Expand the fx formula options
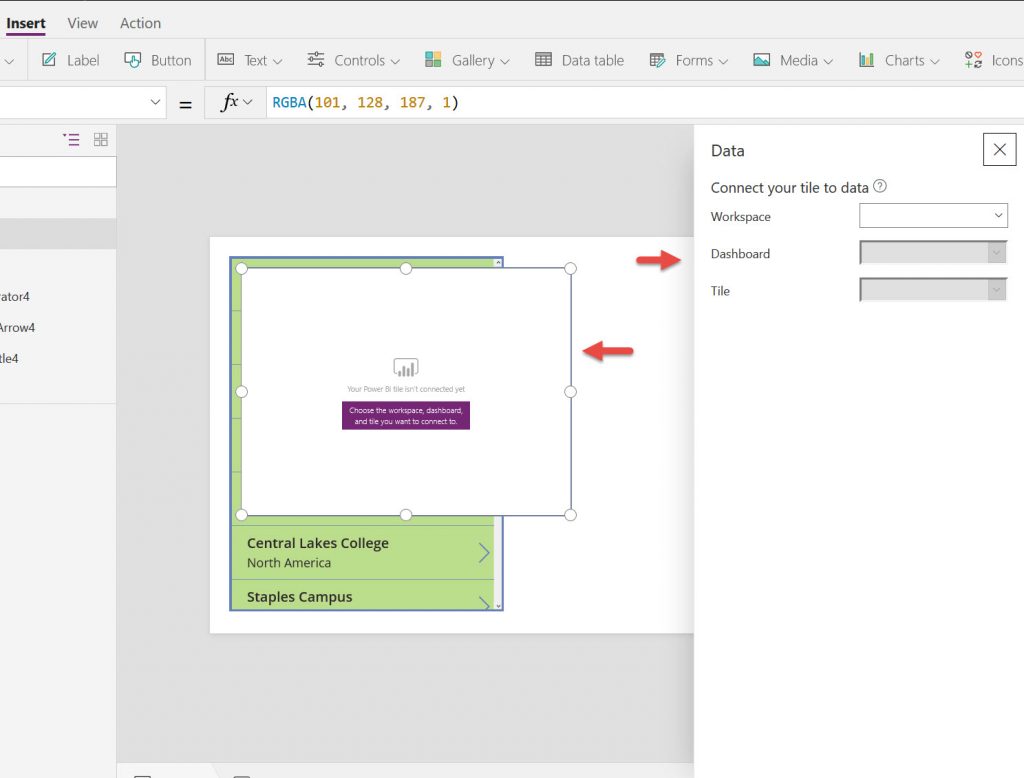This screenshot has width=1024, height=778. [x=236, y=102]
